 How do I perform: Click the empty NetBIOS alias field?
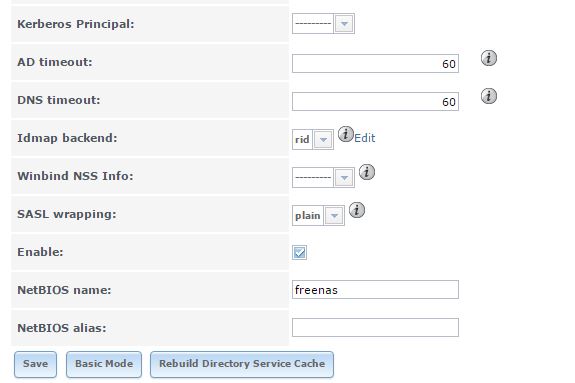375,328
